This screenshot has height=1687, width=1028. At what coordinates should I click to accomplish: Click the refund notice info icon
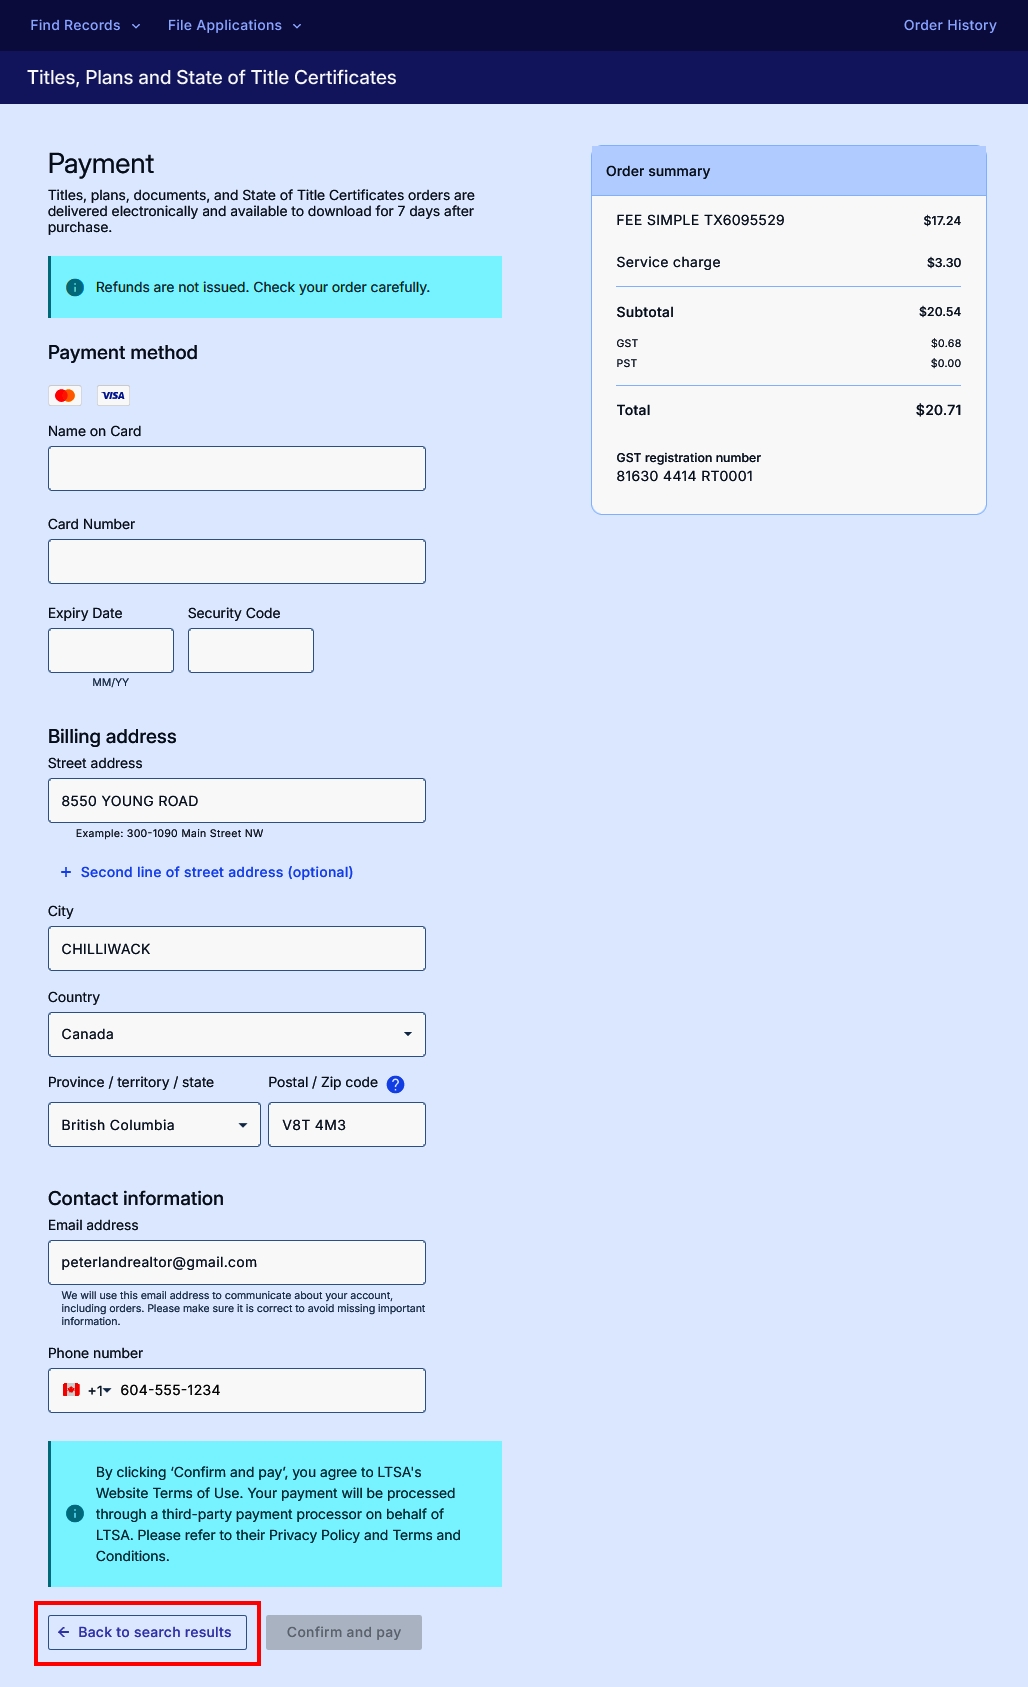point(75,287)
